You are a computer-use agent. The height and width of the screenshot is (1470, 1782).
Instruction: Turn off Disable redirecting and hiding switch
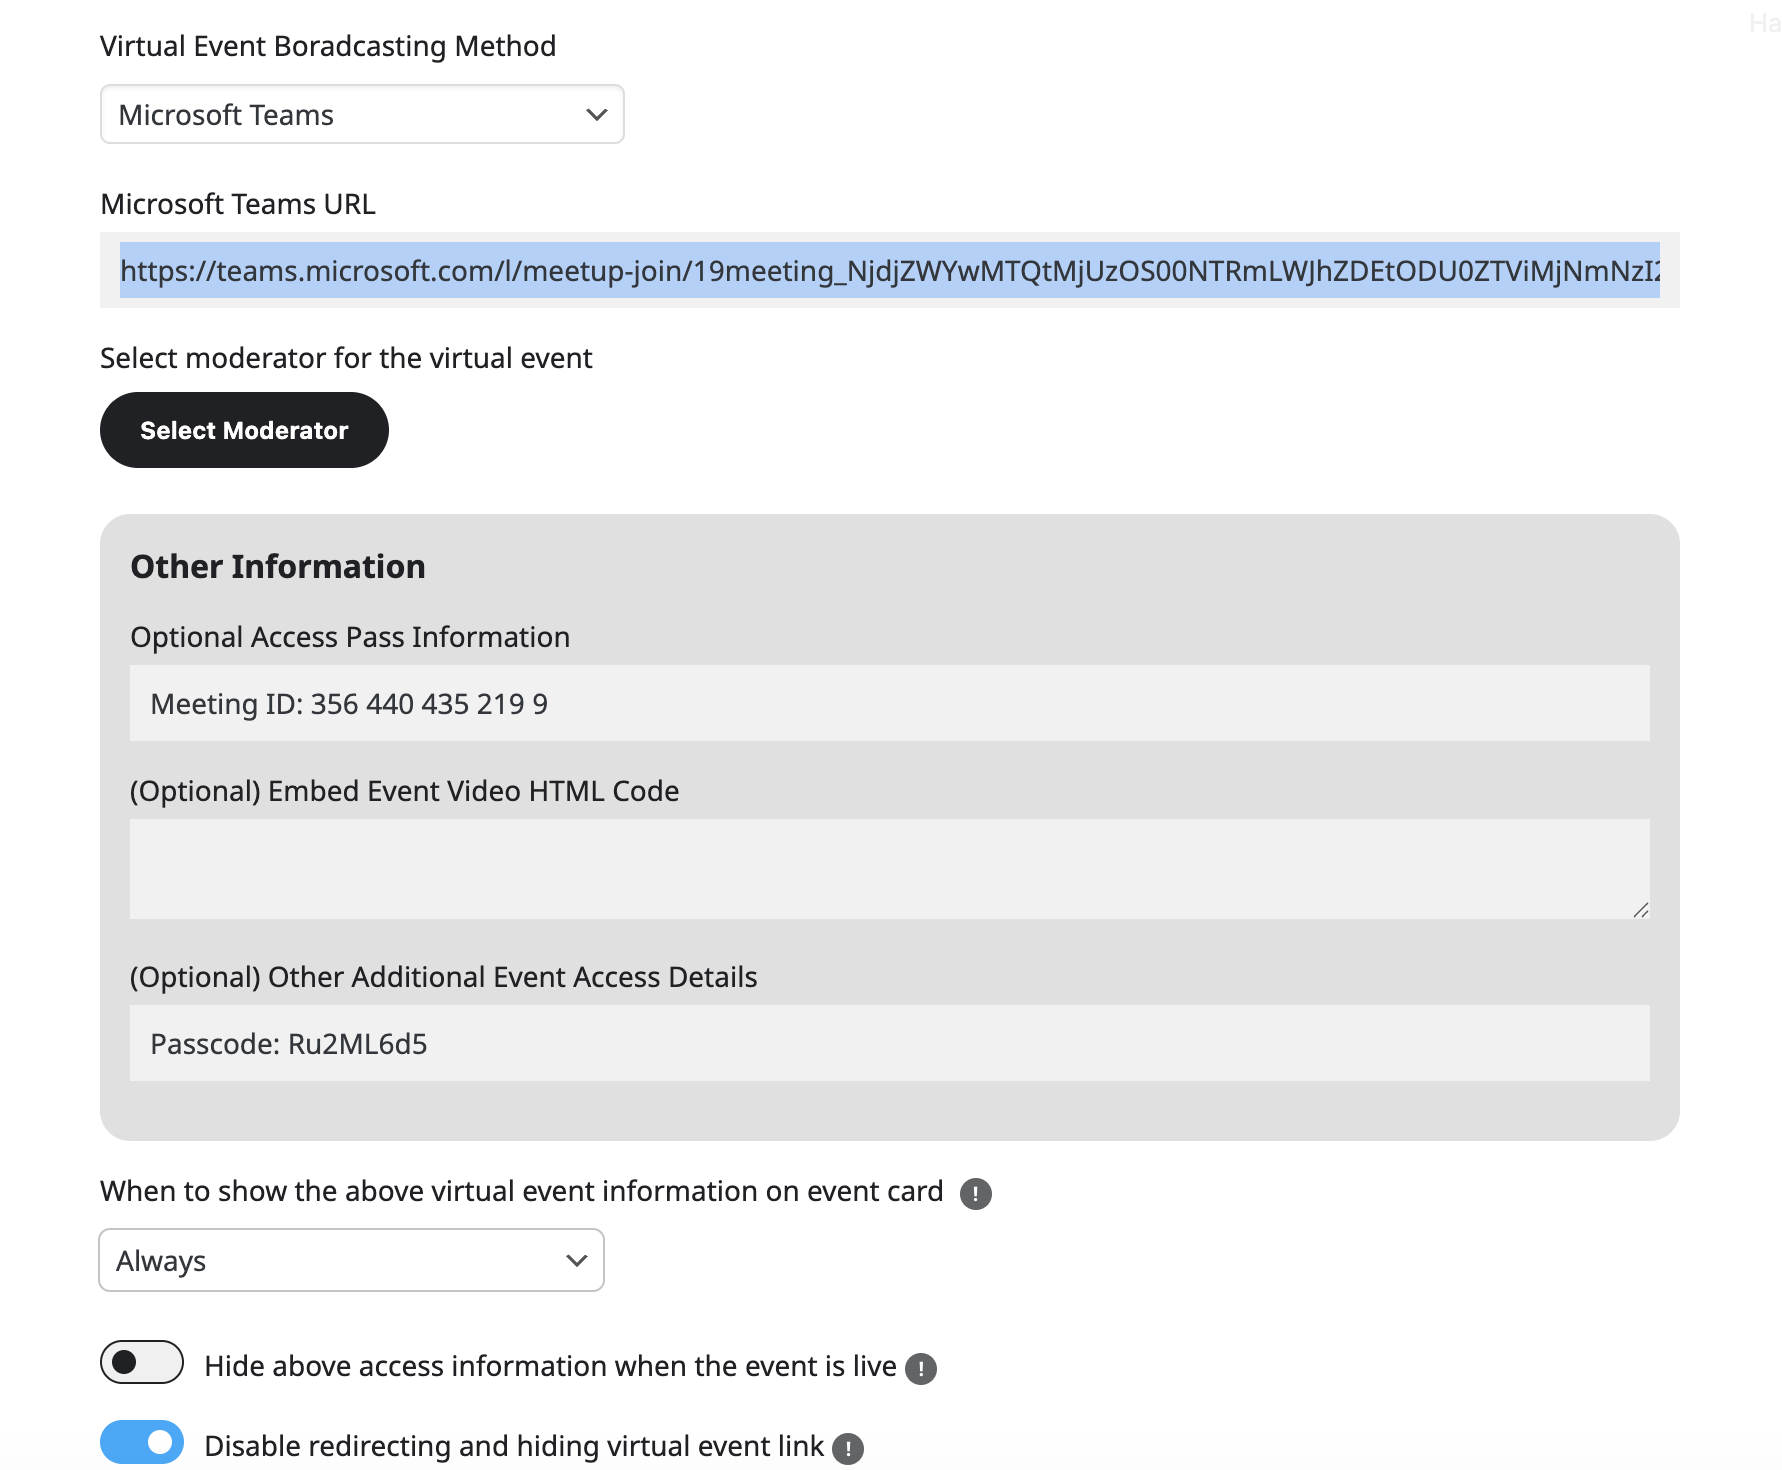(x=142, y=1442)
